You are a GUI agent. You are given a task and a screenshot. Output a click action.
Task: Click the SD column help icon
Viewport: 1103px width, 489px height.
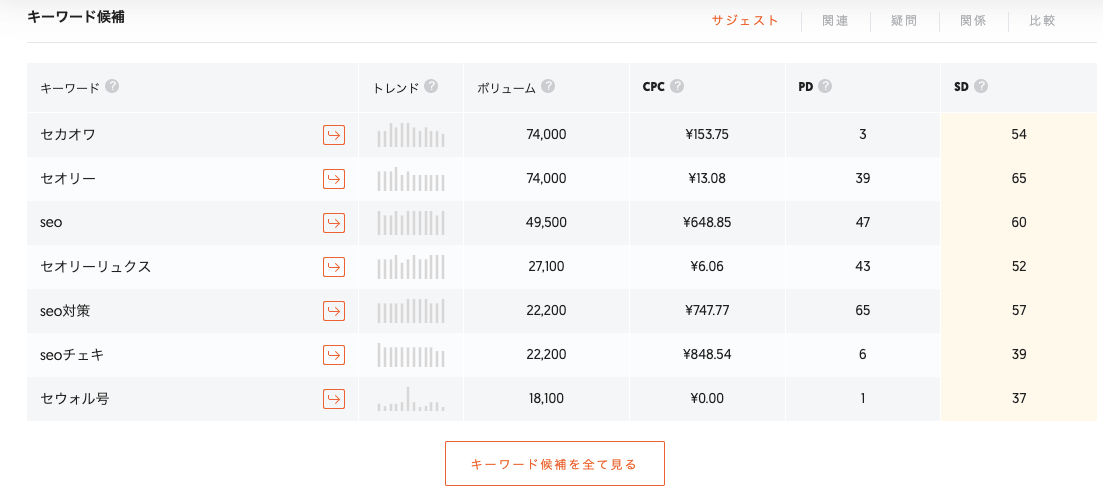[x=981, y=87]
